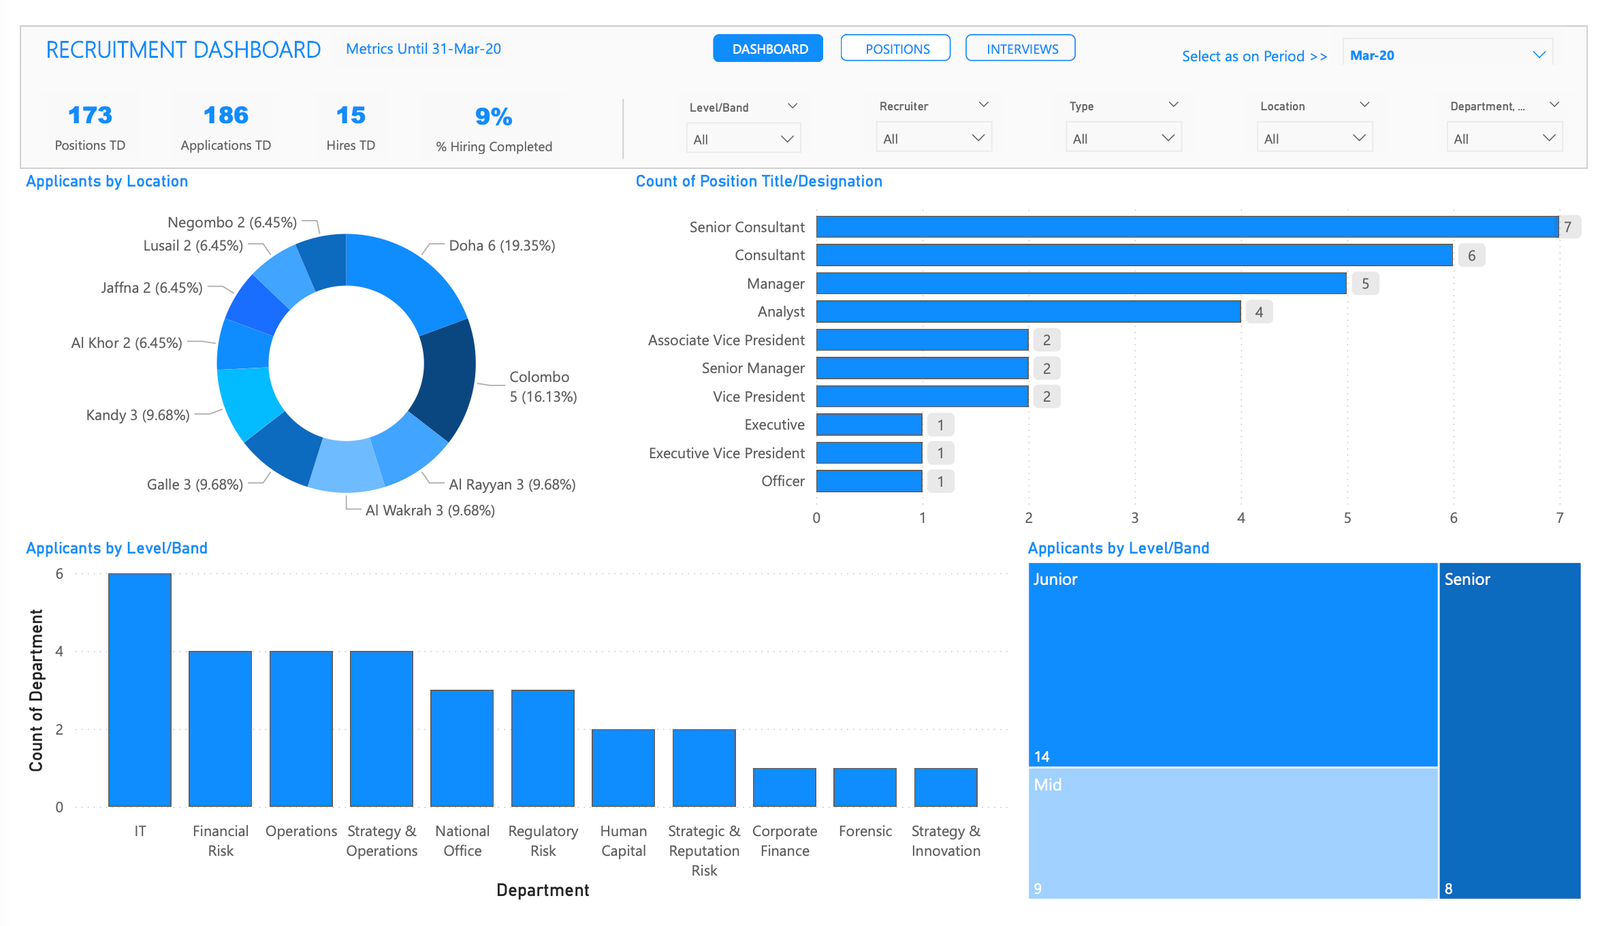Open the Mar-20 period dropdown
The image size is (1600, 926).
pyautogui.click(x=1447, y=54)
